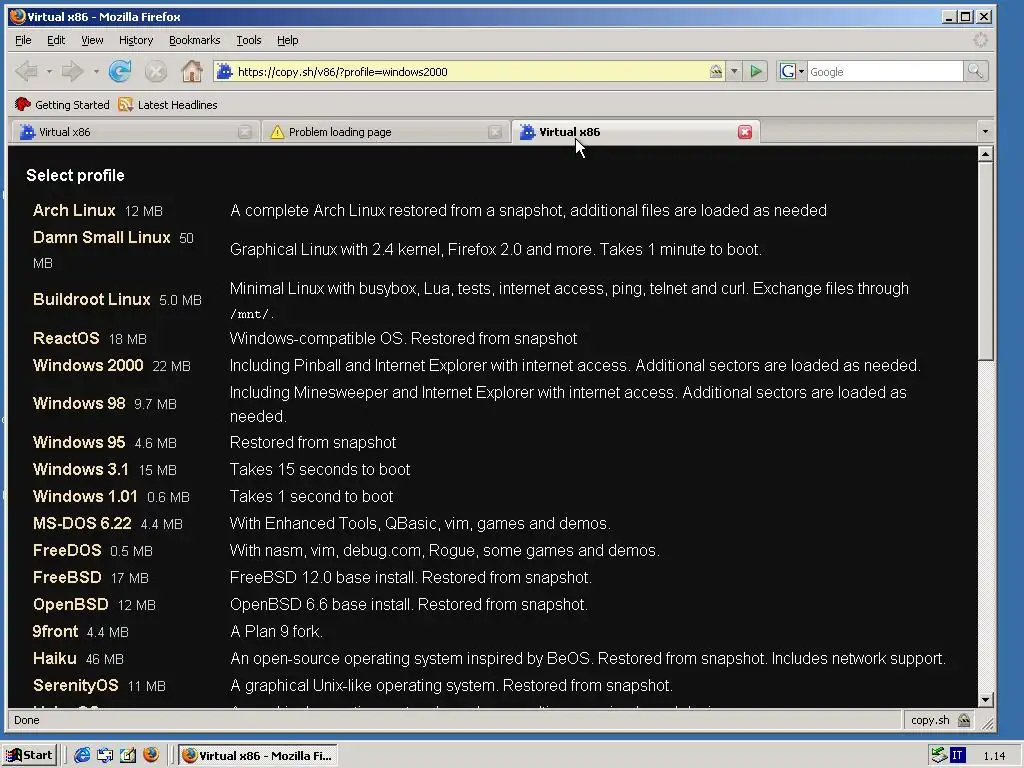Open the Getting Started bookmark
1024x768 pixels.
click(x=63, y=104)
